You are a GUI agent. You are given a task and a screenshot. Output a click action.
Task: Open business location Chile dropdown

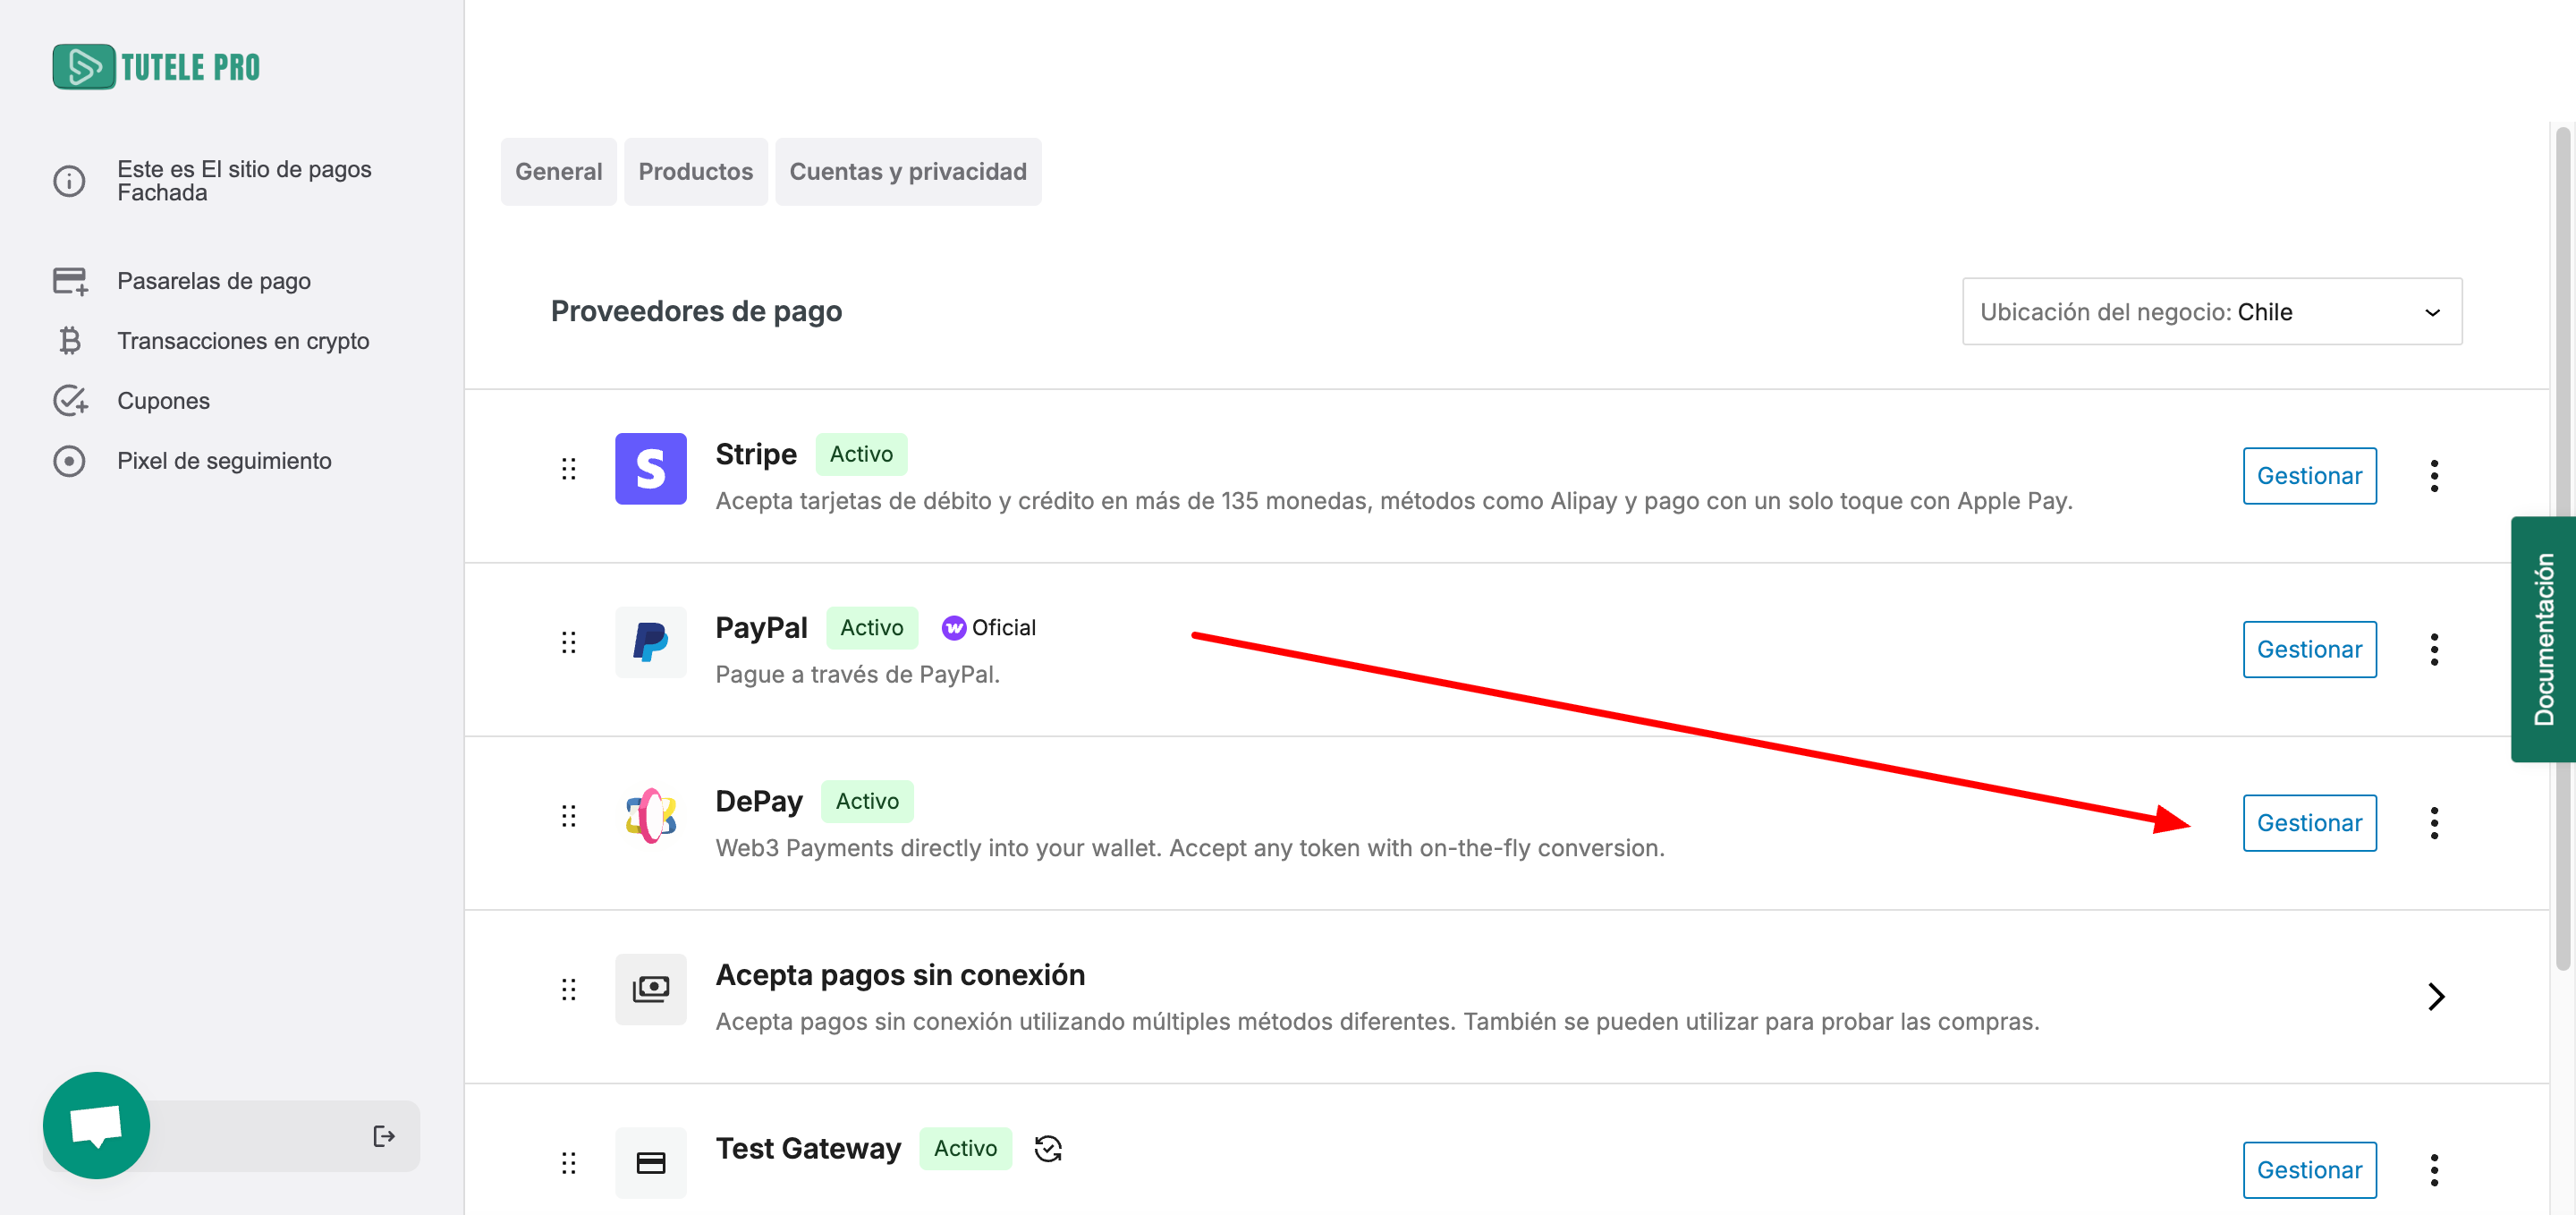2211,312
